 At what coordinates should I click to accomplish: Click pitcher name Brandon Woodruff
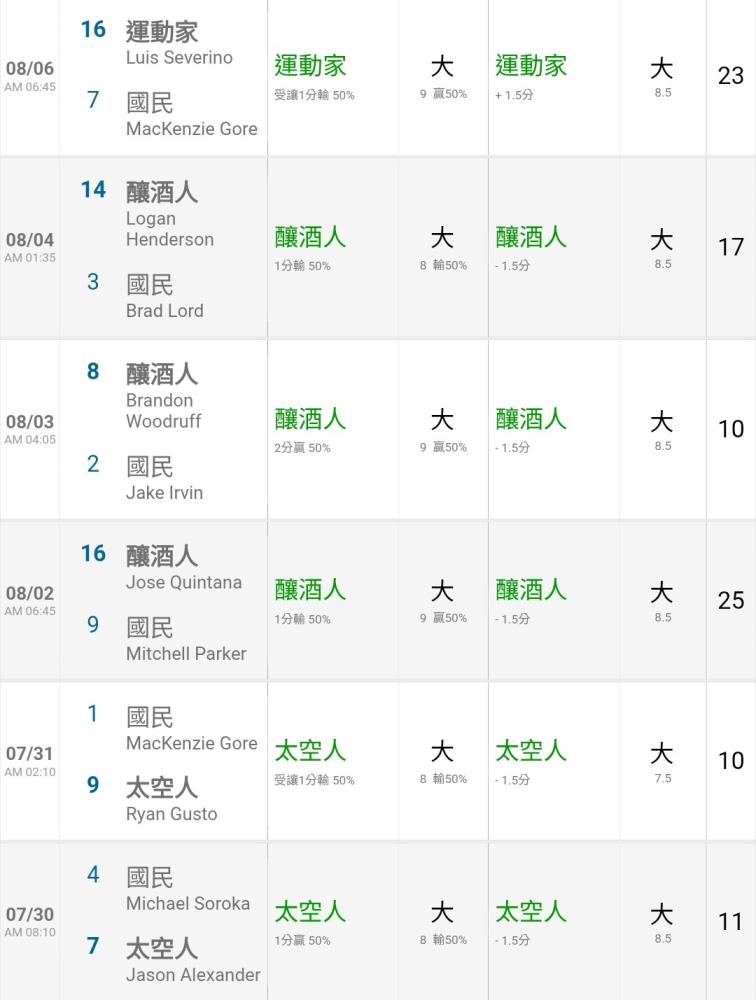coord(163,411)
